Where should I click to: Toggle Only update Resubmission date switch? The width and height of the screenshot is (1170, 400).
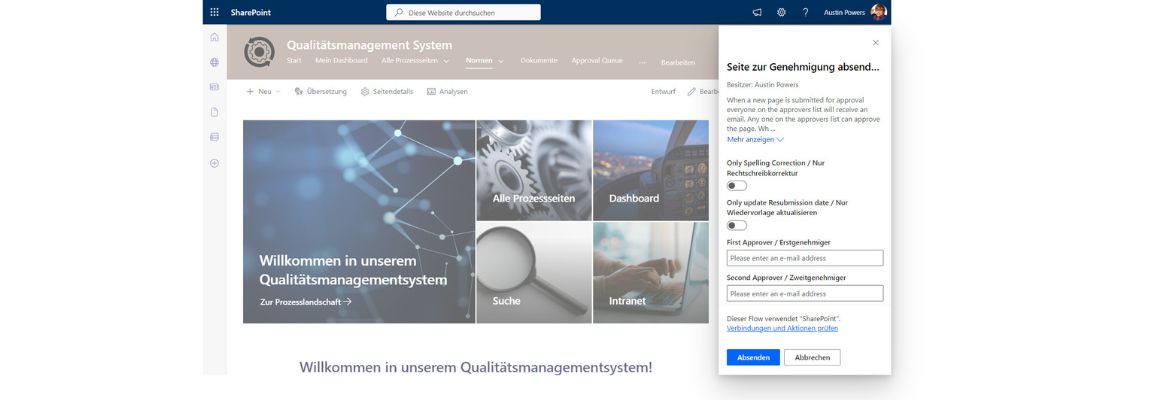(x=737, y=225)
